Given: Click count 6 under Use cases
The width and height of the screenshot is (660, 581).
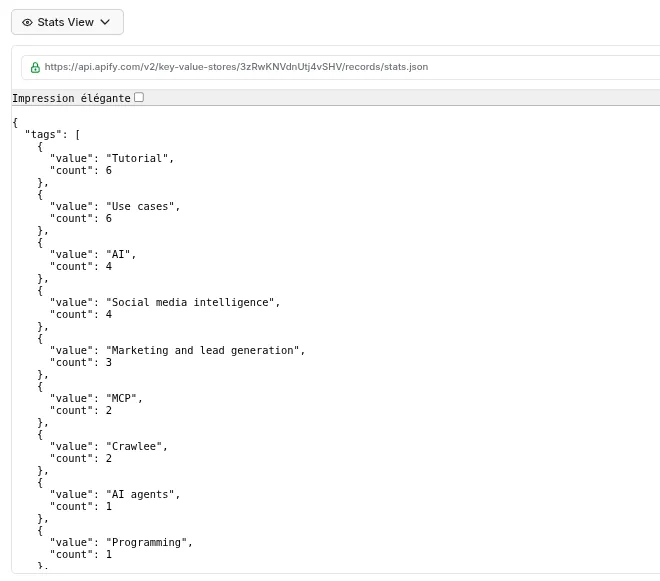Looking at the screenshot, I should coord(109,219).
